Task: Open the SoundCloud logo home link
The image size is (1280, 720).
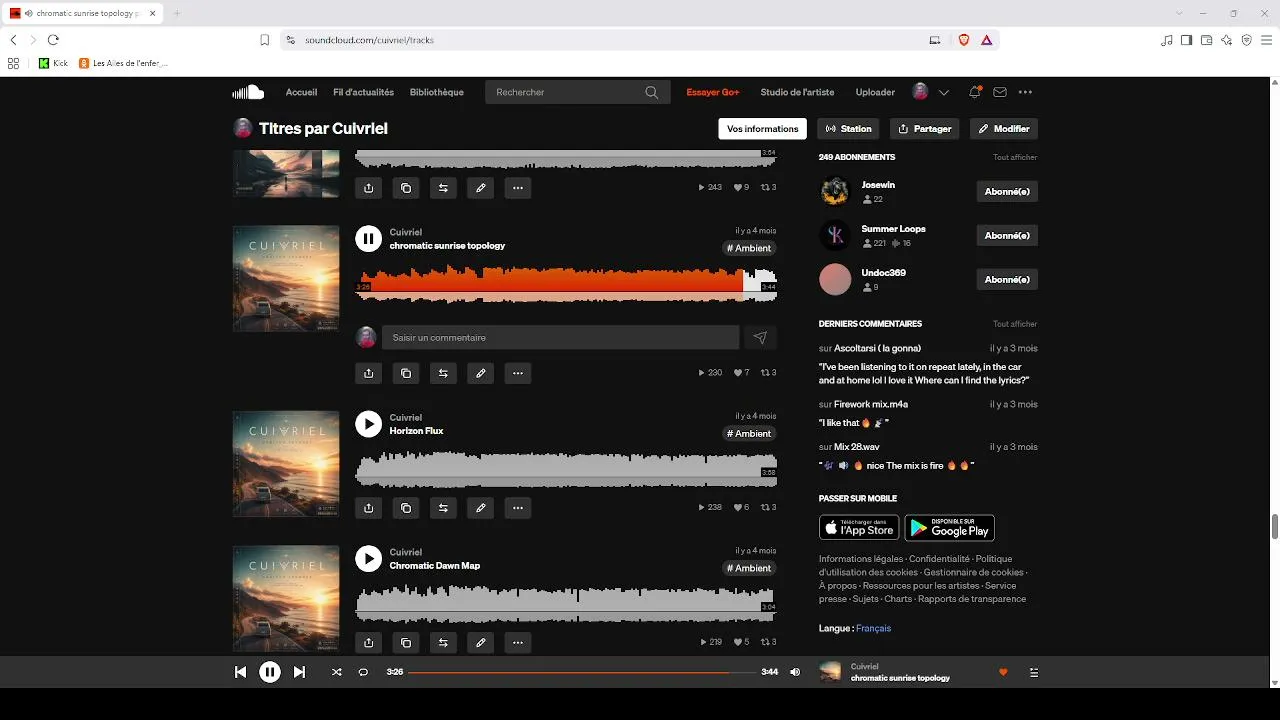Action: point(248,92)
